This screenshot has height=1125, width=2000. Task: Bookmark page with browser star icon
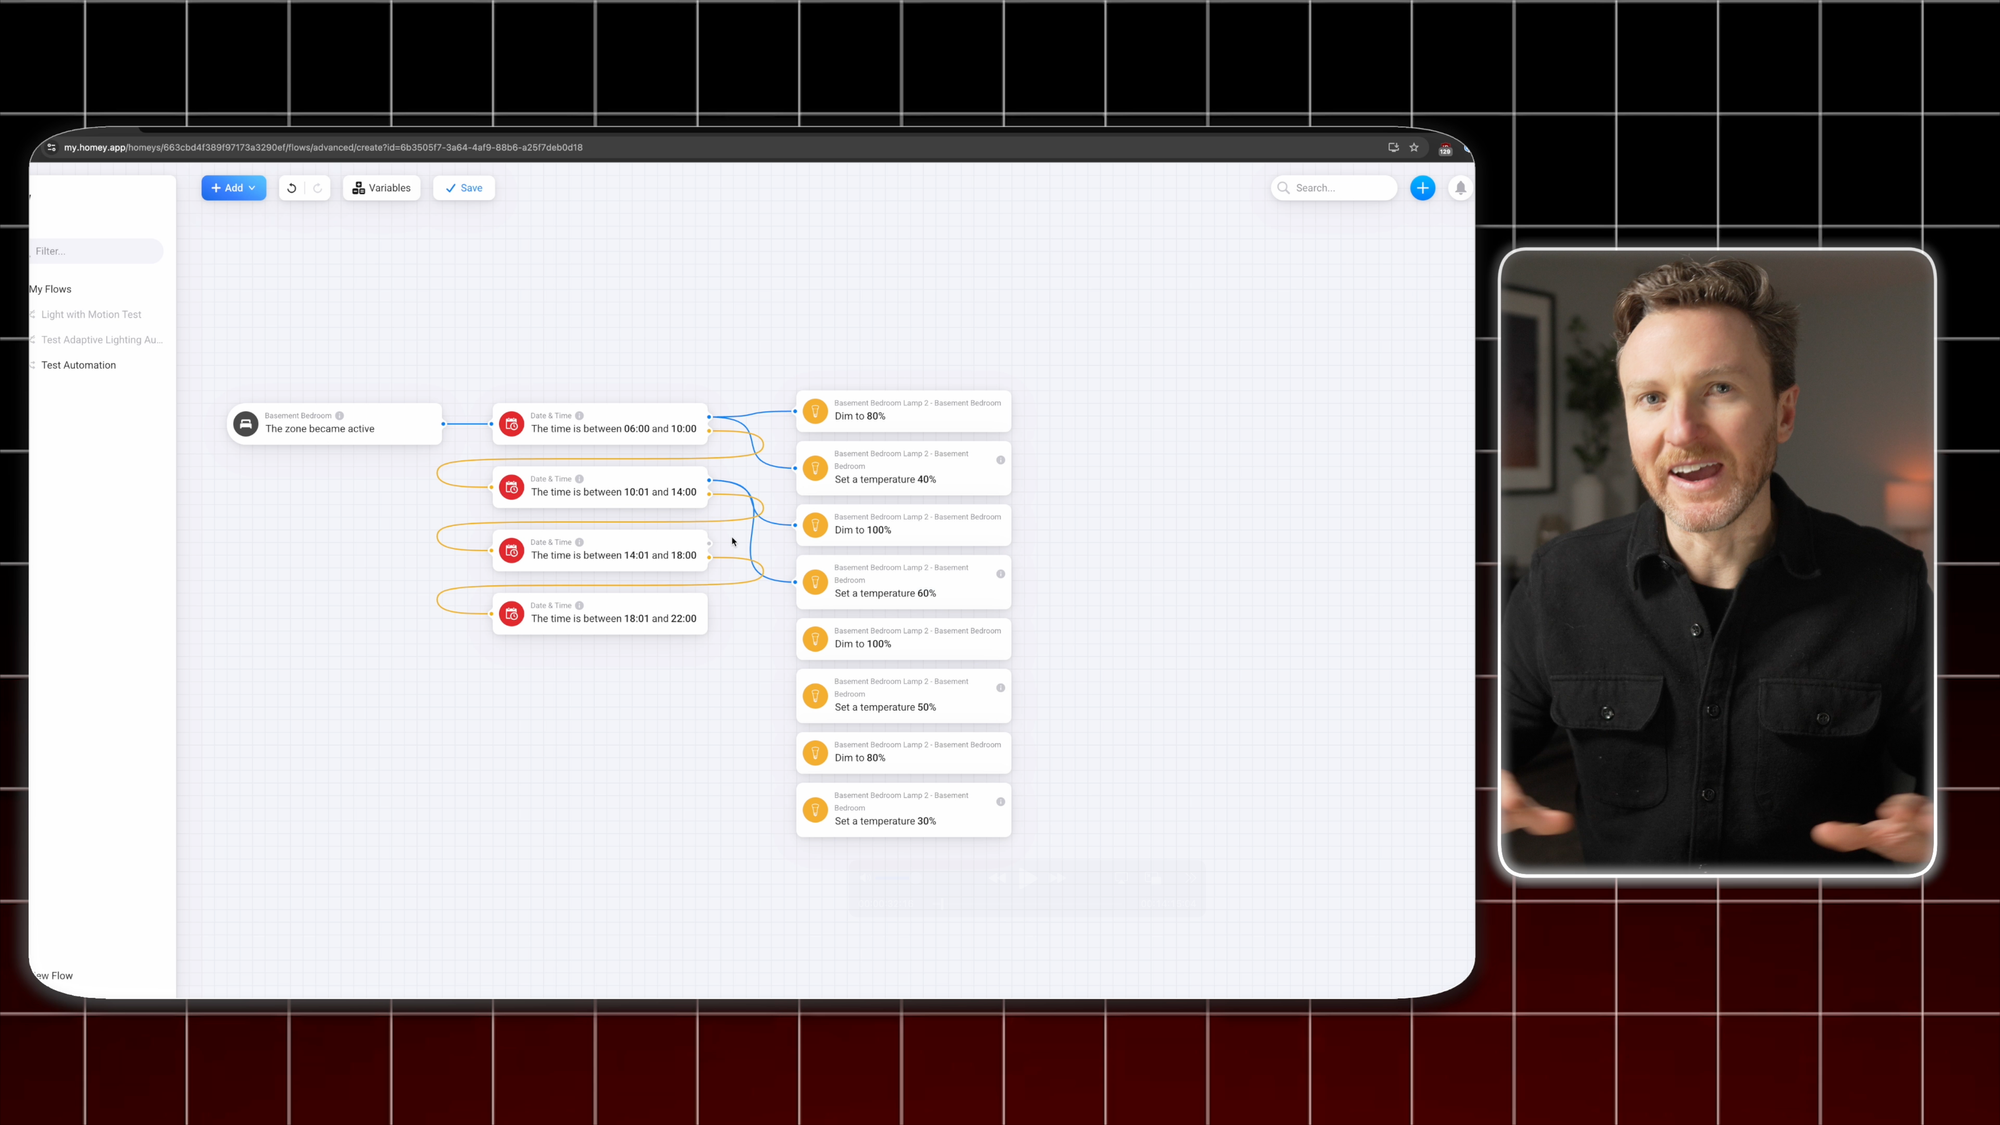coord(1414,147)
